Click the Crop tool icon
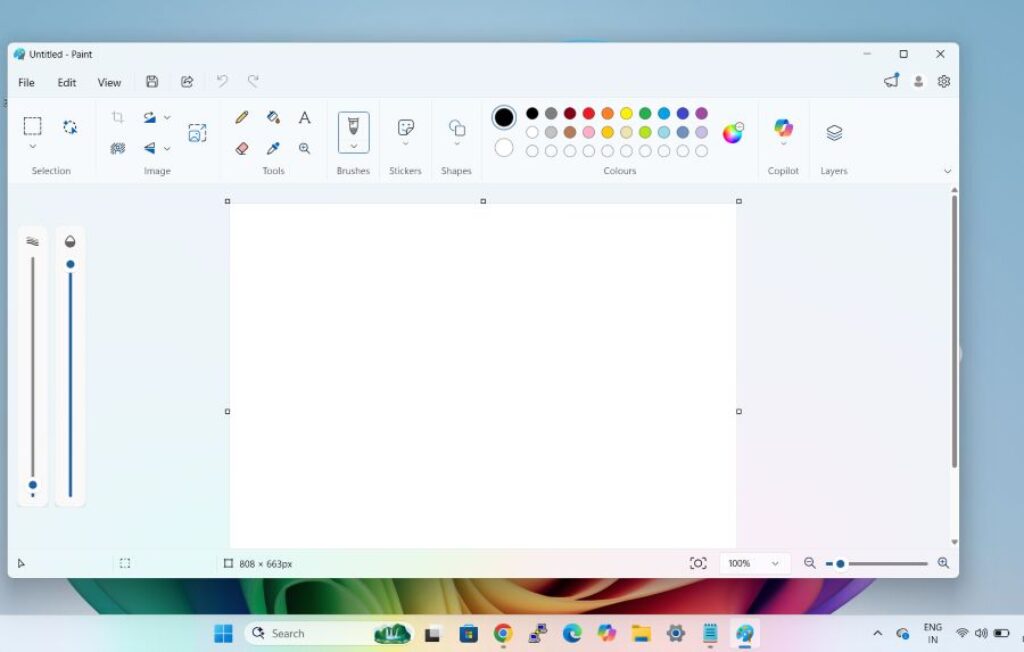This screenshot has width=1024, height=652. coord(118,118)
